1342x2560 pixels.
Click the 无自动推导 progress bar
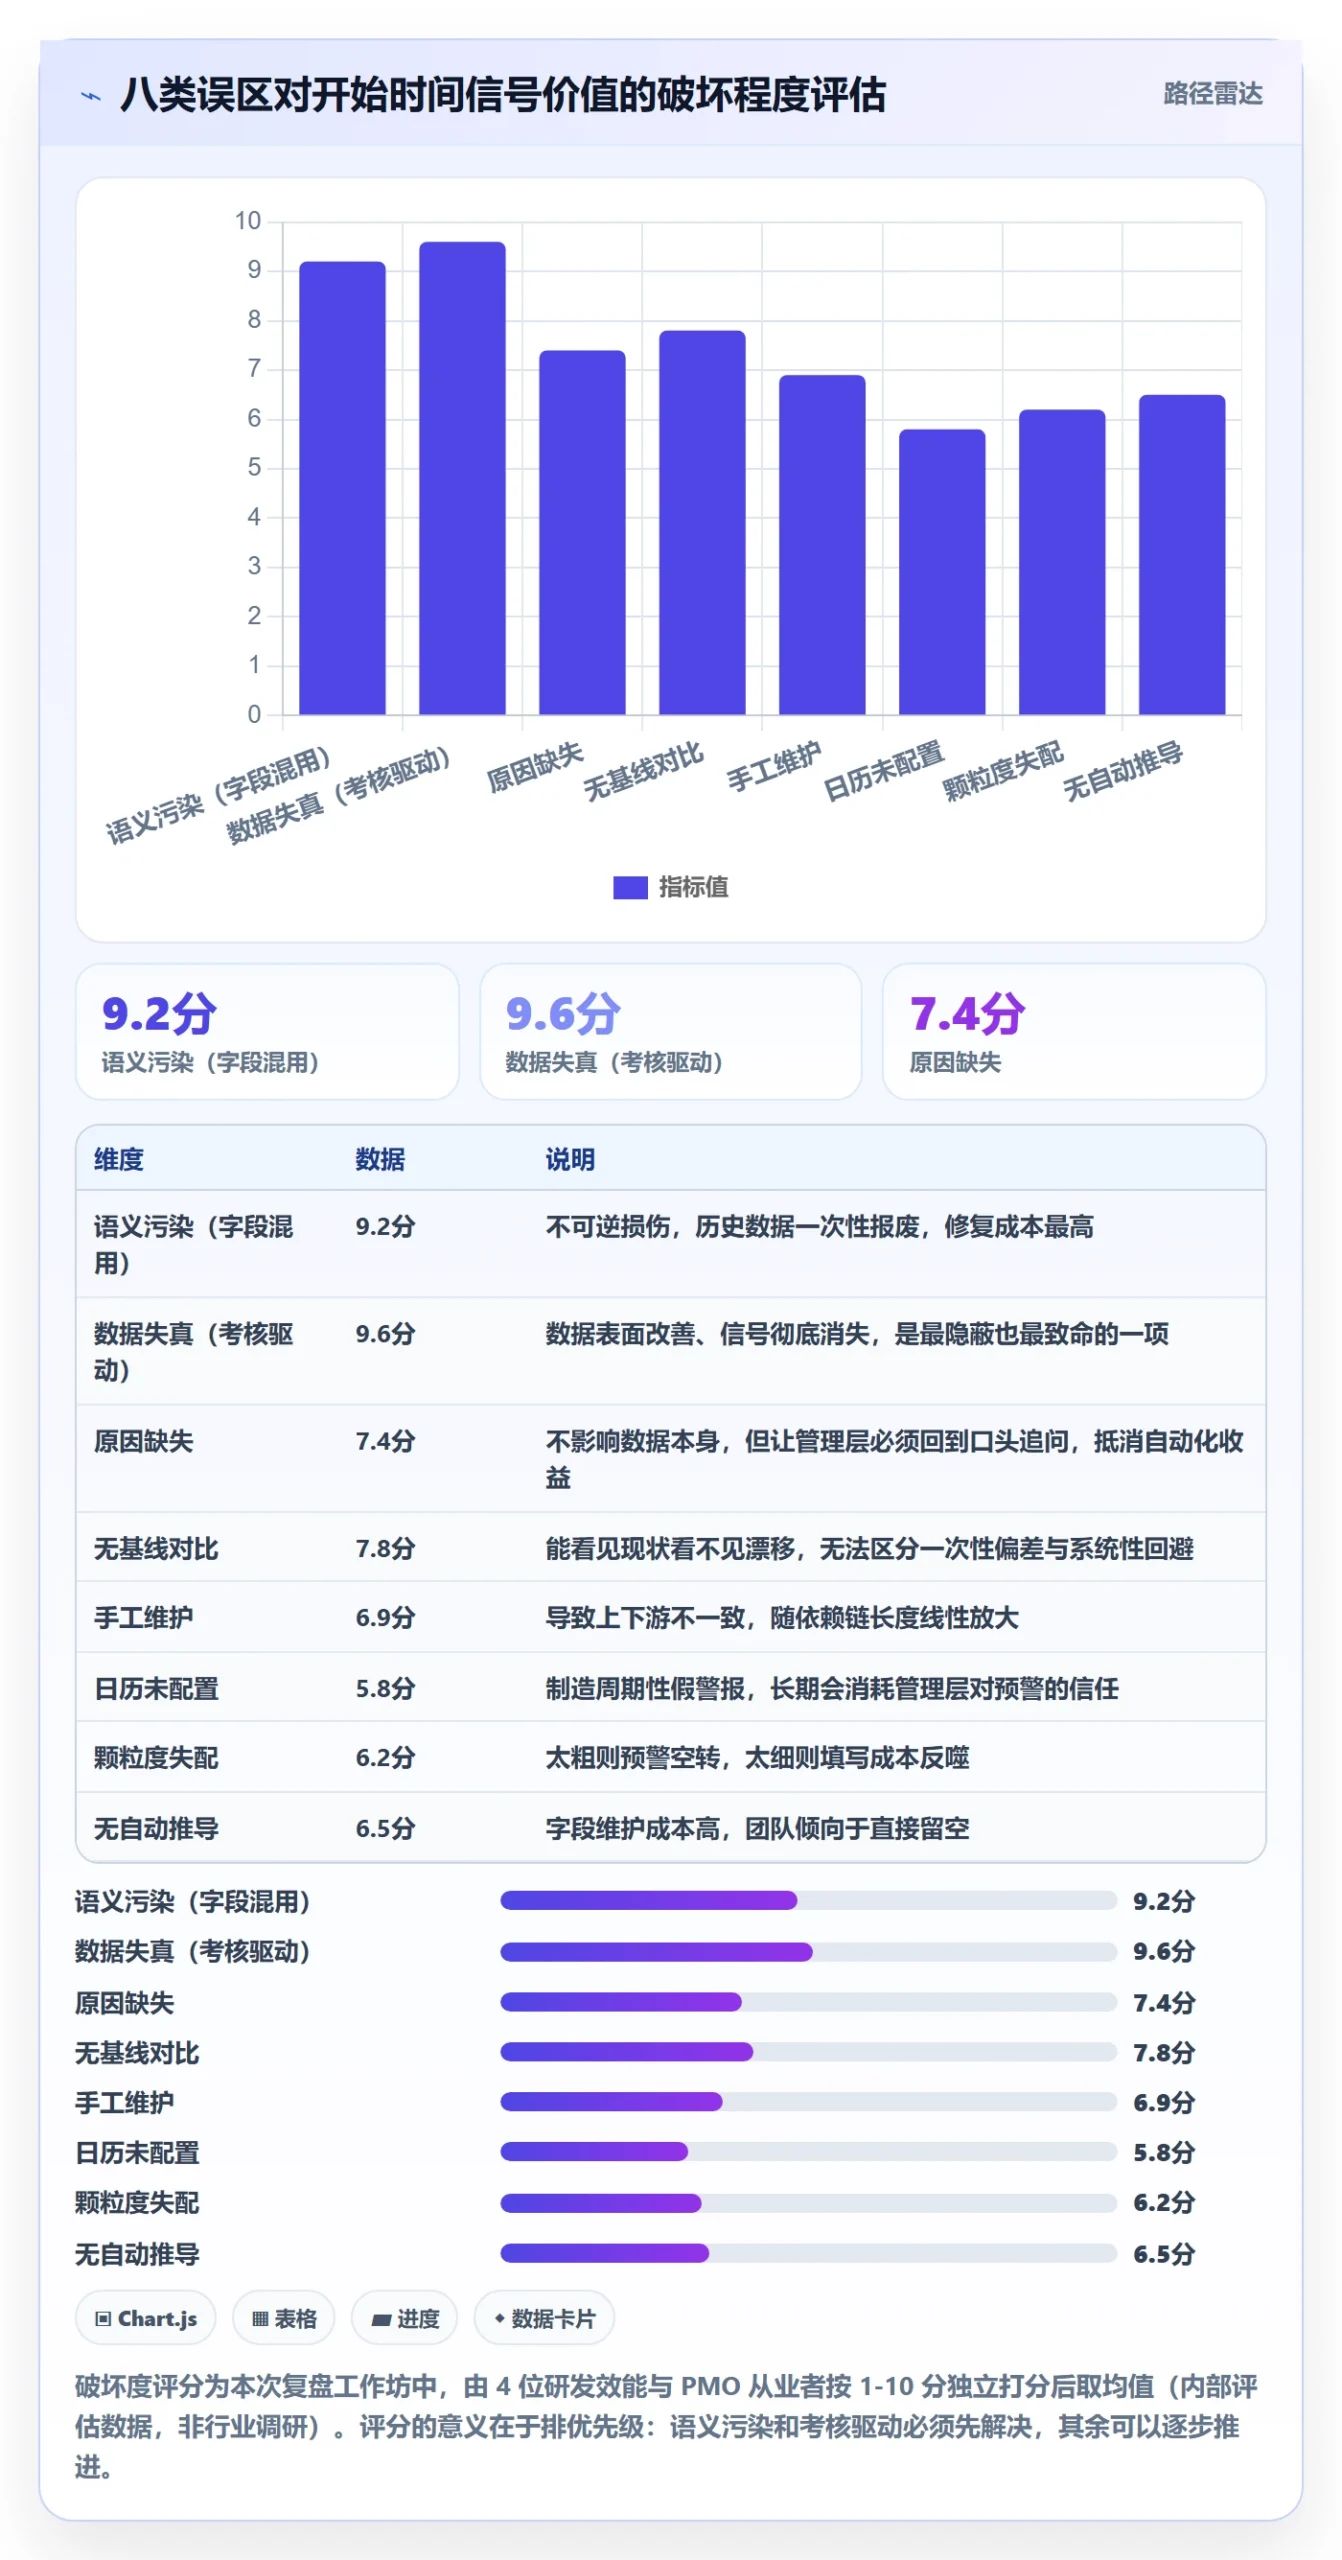[808, 2253]
